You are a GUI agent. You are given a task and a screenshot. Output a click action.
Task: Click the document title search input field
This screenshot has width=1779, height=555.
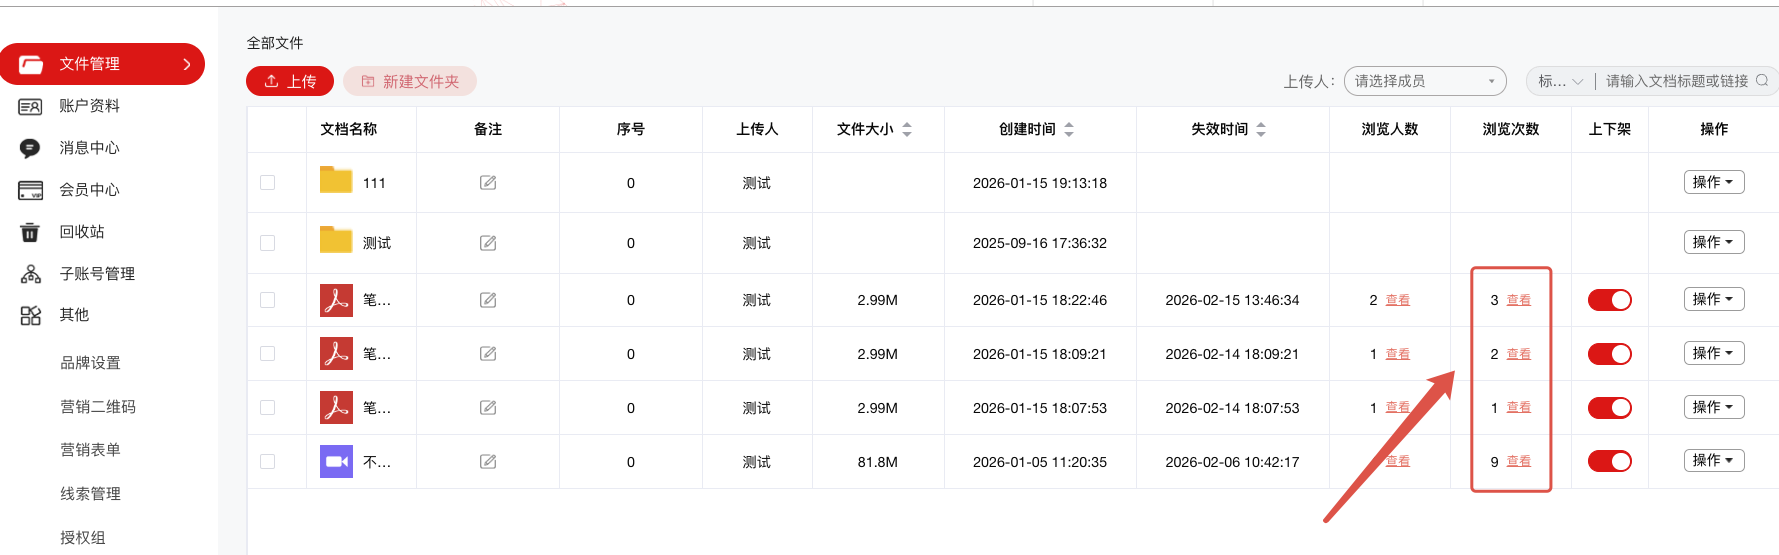click(x=1676, y=81)
